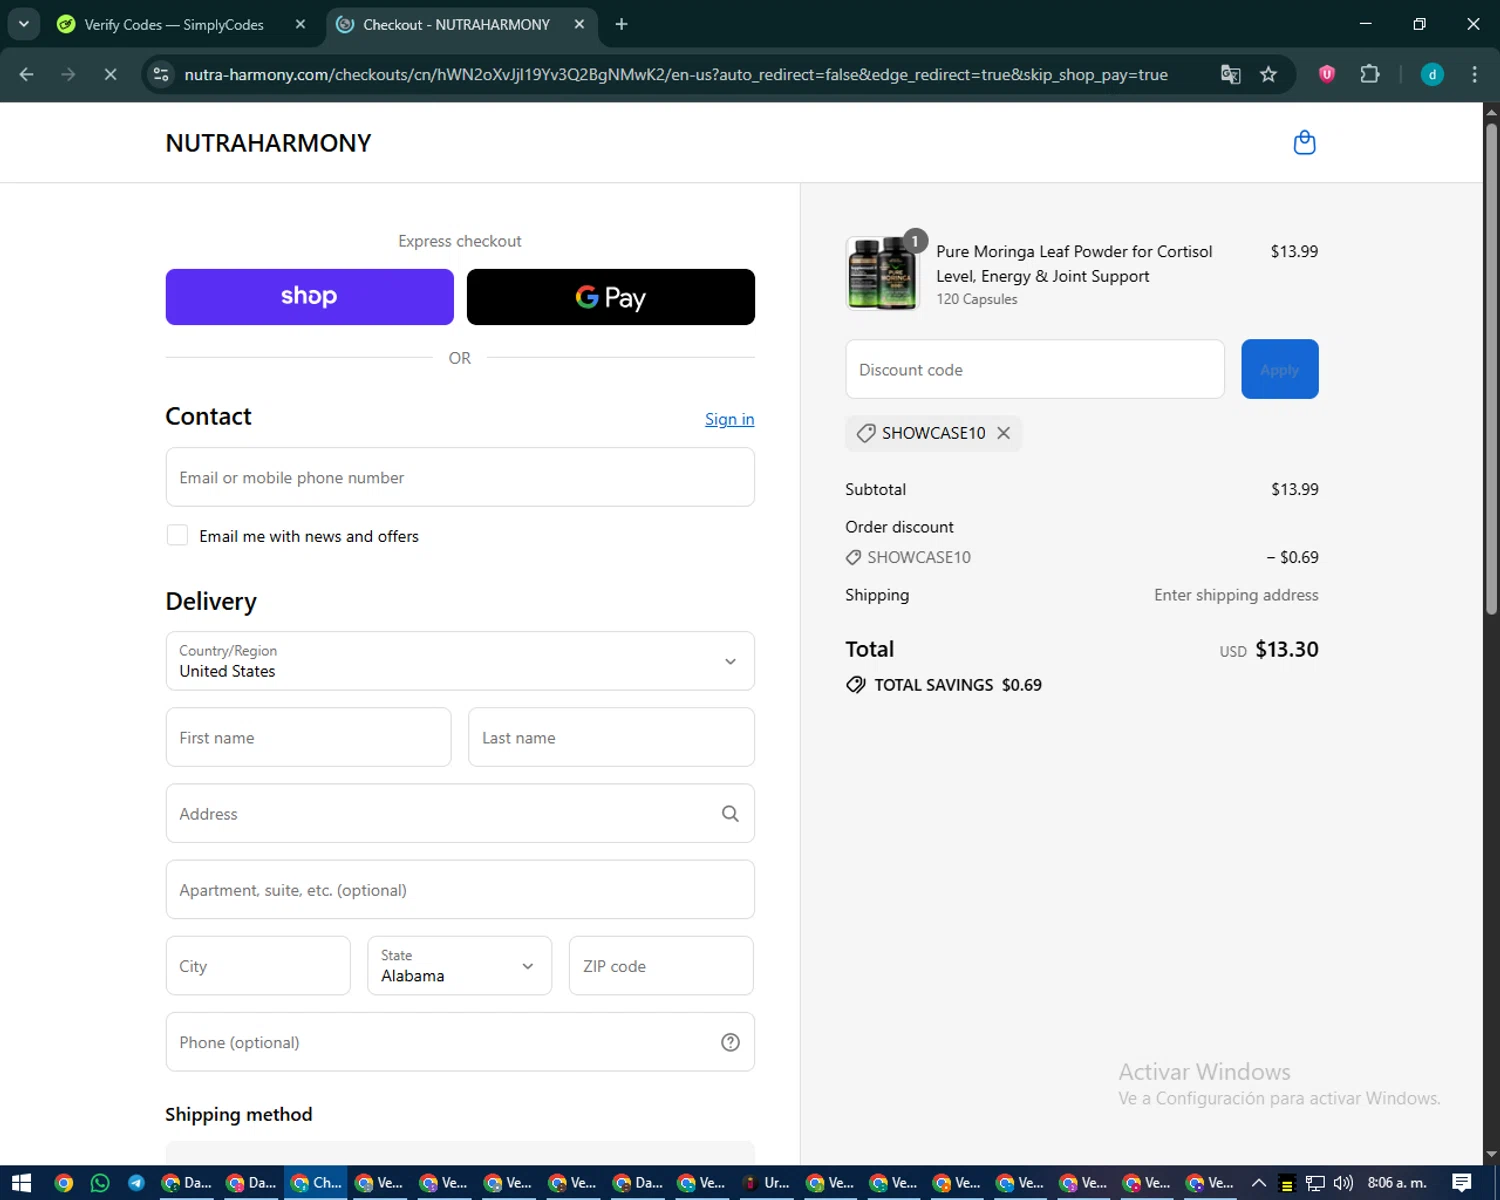The height and width of the screenshot is (1200, 1500).
Task: Open the Chrome profile avatar 'd'
Action: point(1432,74)
